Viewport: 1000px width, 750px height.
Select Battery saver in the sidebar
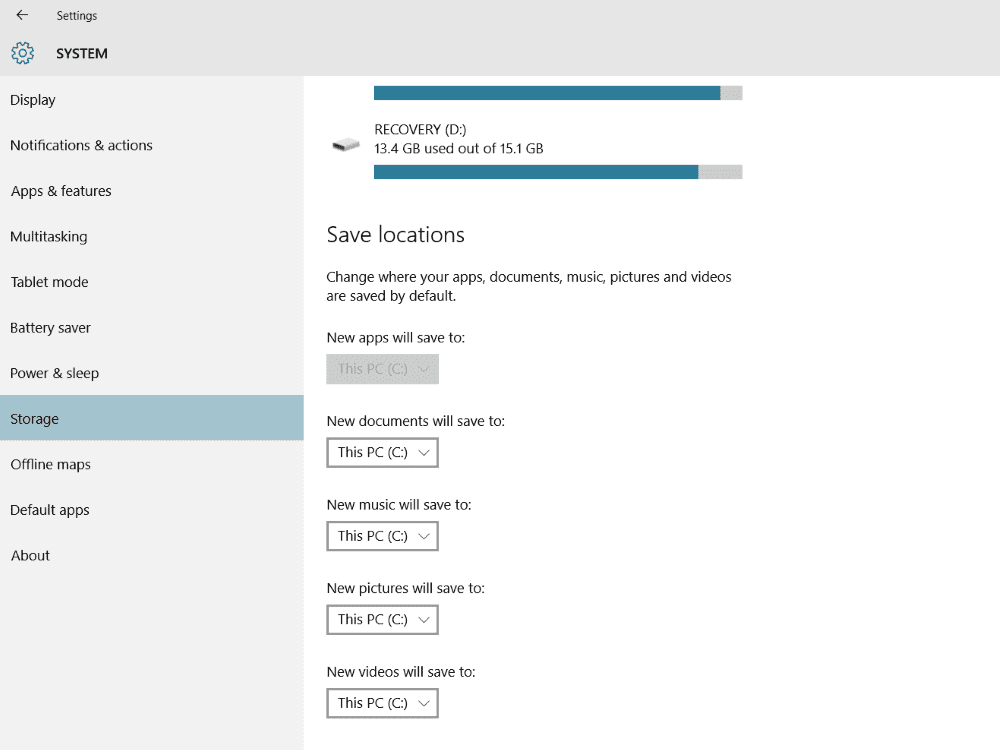click(x=152, y=328)
